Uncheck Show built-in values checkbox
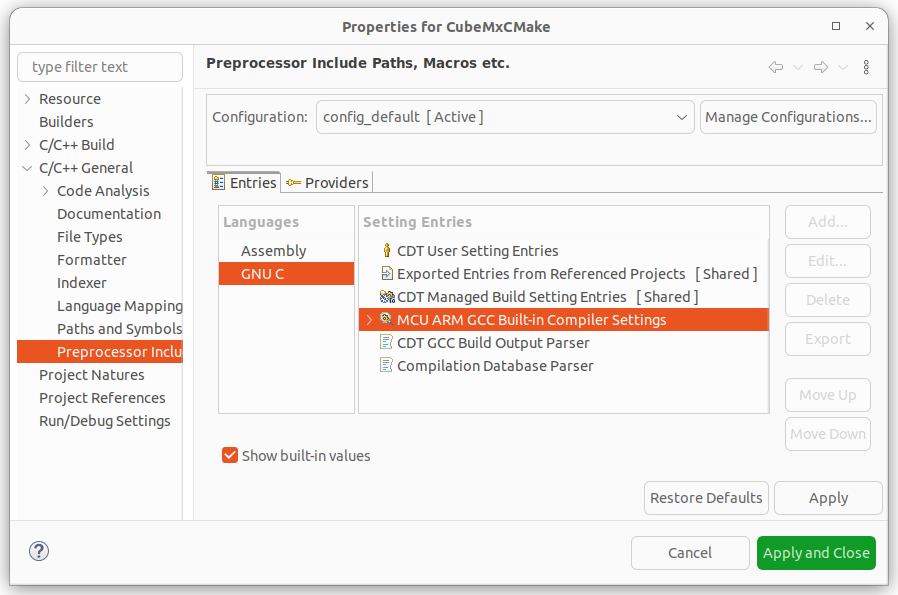 230,455
